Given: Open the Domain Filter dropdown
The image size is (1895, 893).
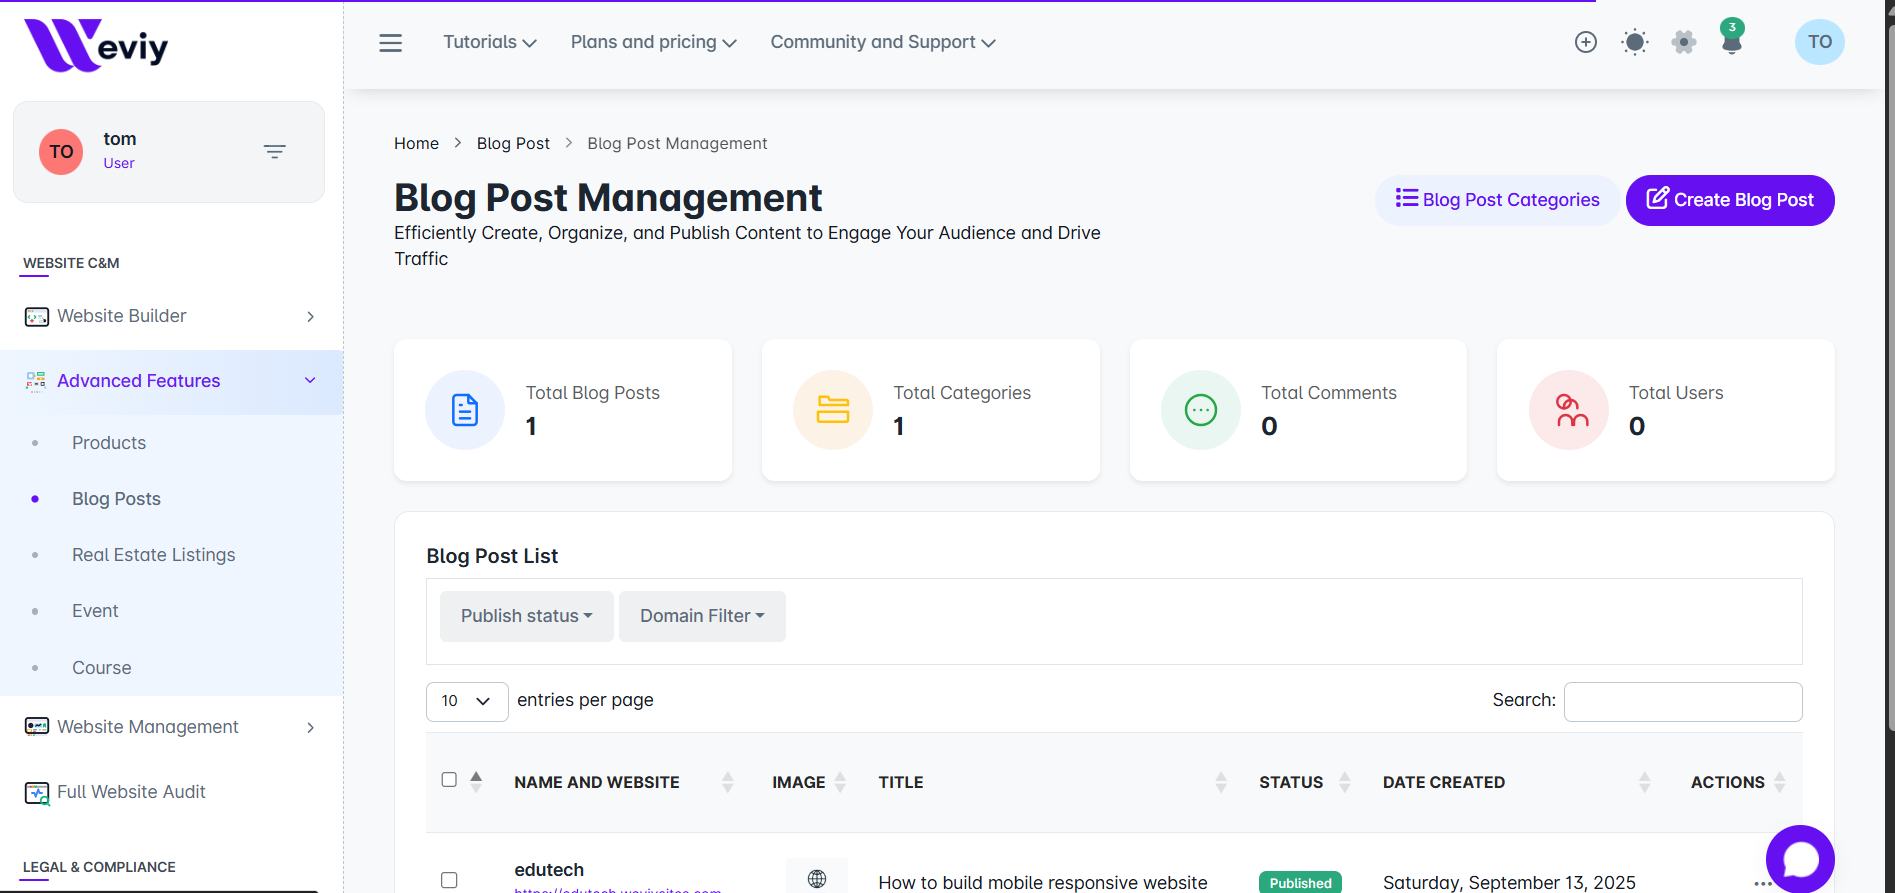Looking at the screenshot, I should point(702,616).
